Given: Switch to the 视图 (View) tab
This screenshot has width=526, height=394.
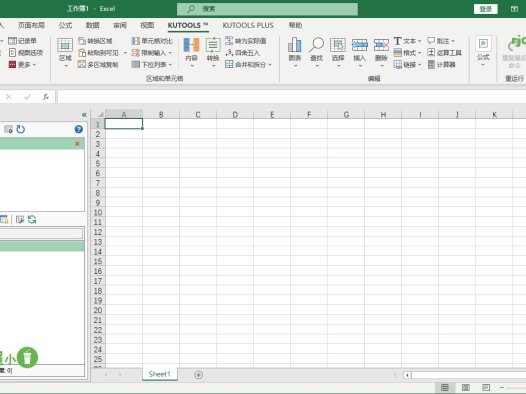Looking at the screenshot, I should pyautogui.click(x=147, y=25).
